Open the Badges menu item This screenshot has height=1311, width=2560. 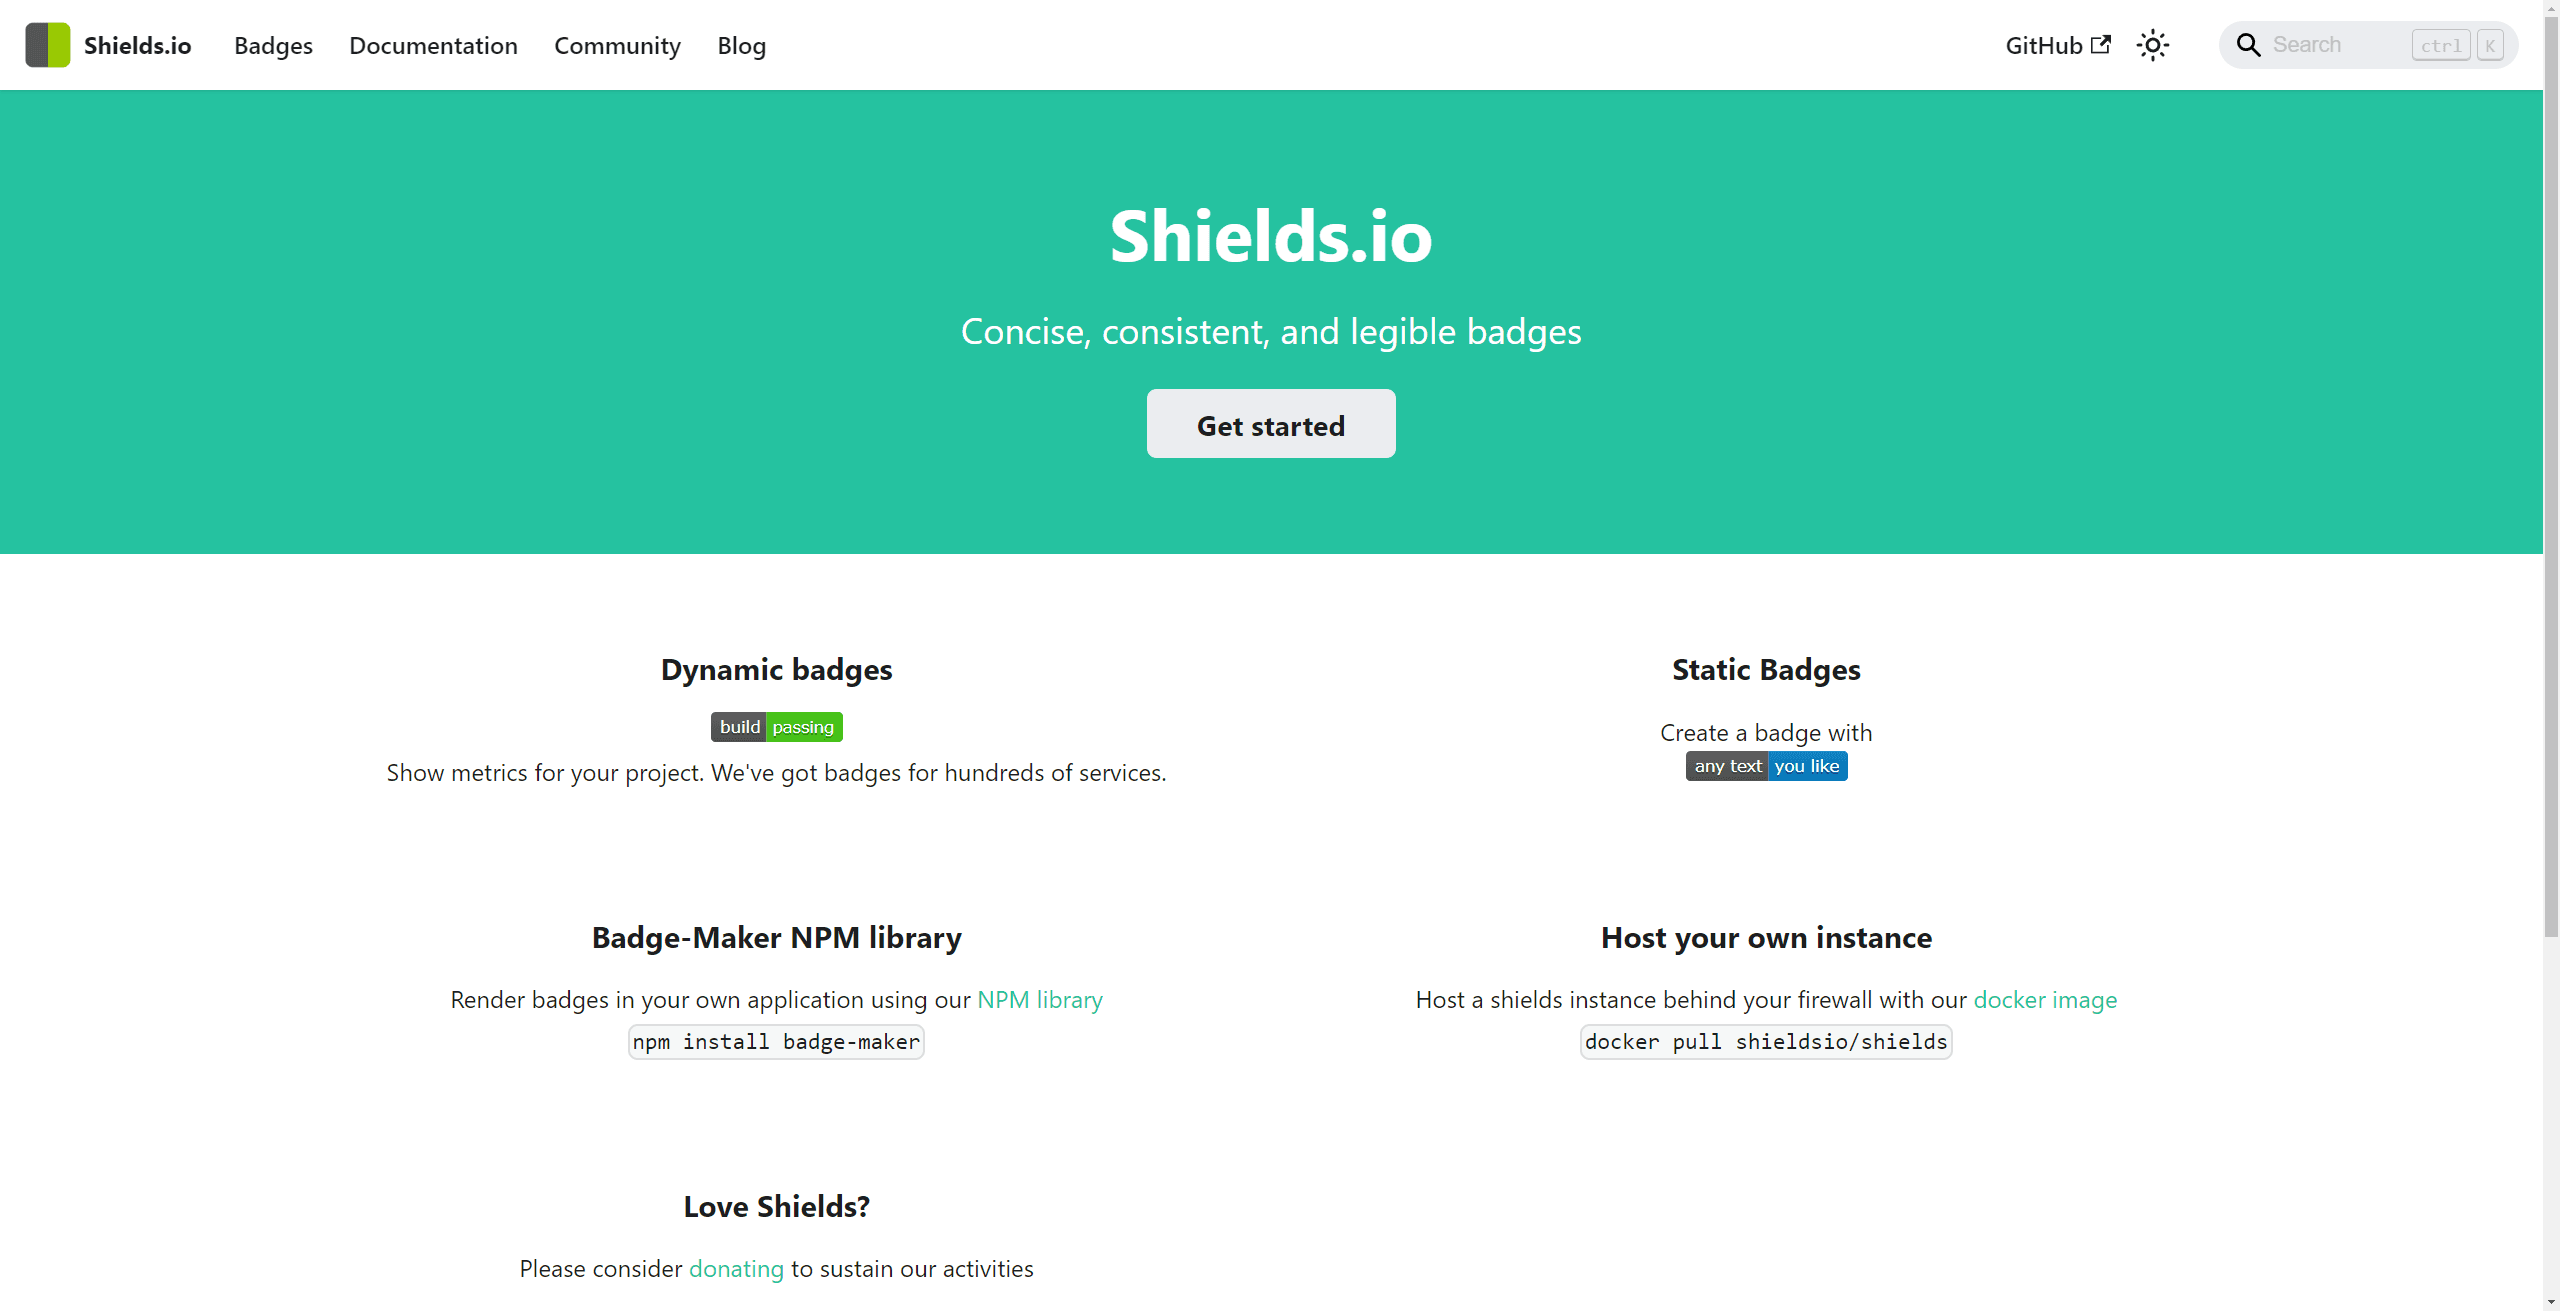[274, 45]
